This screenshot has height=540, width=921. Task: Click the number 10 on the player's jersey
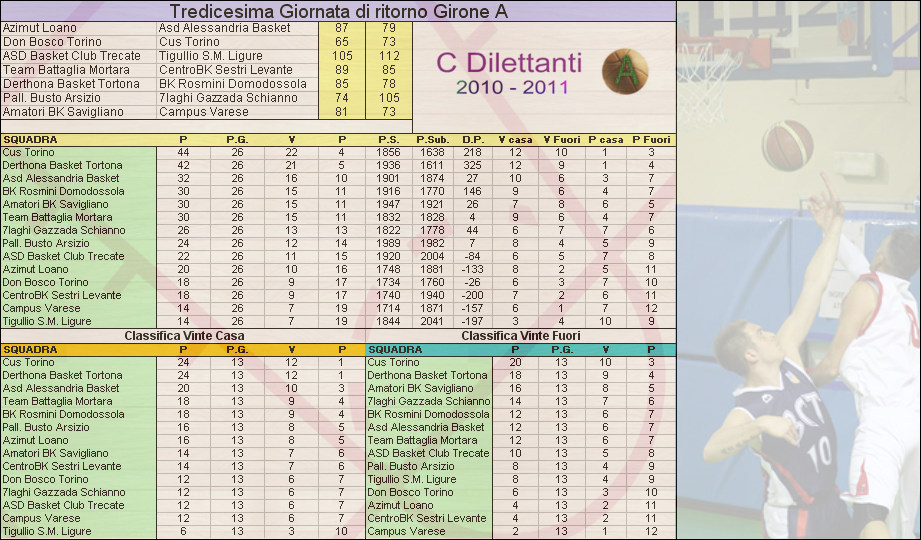click(x=821, y=453)
